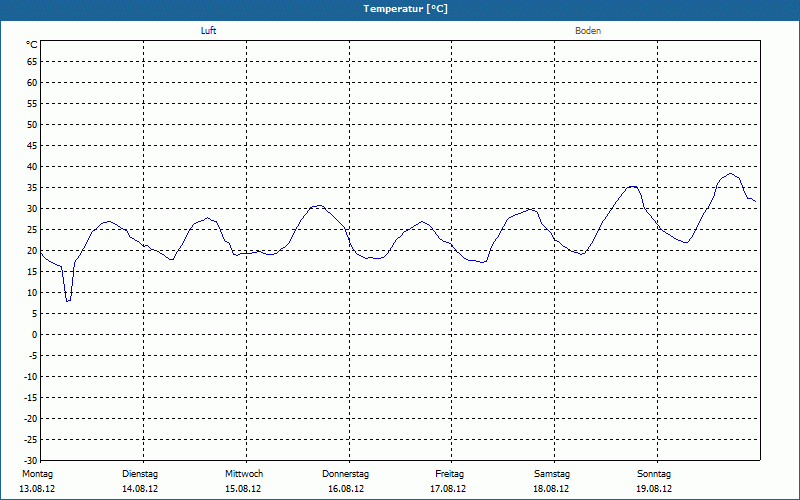Click the Samstag peak of the curve
800x500 pixels.
[x=633, y=187]
